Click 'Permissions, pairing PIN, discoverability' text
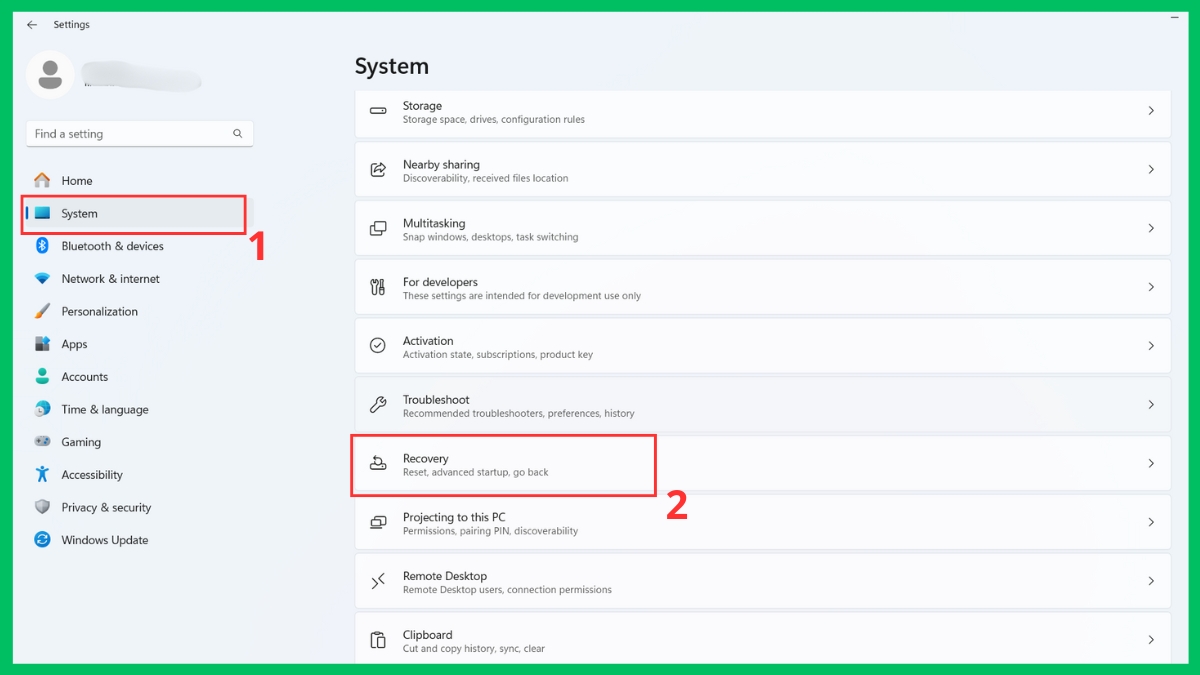 [490, 531]
